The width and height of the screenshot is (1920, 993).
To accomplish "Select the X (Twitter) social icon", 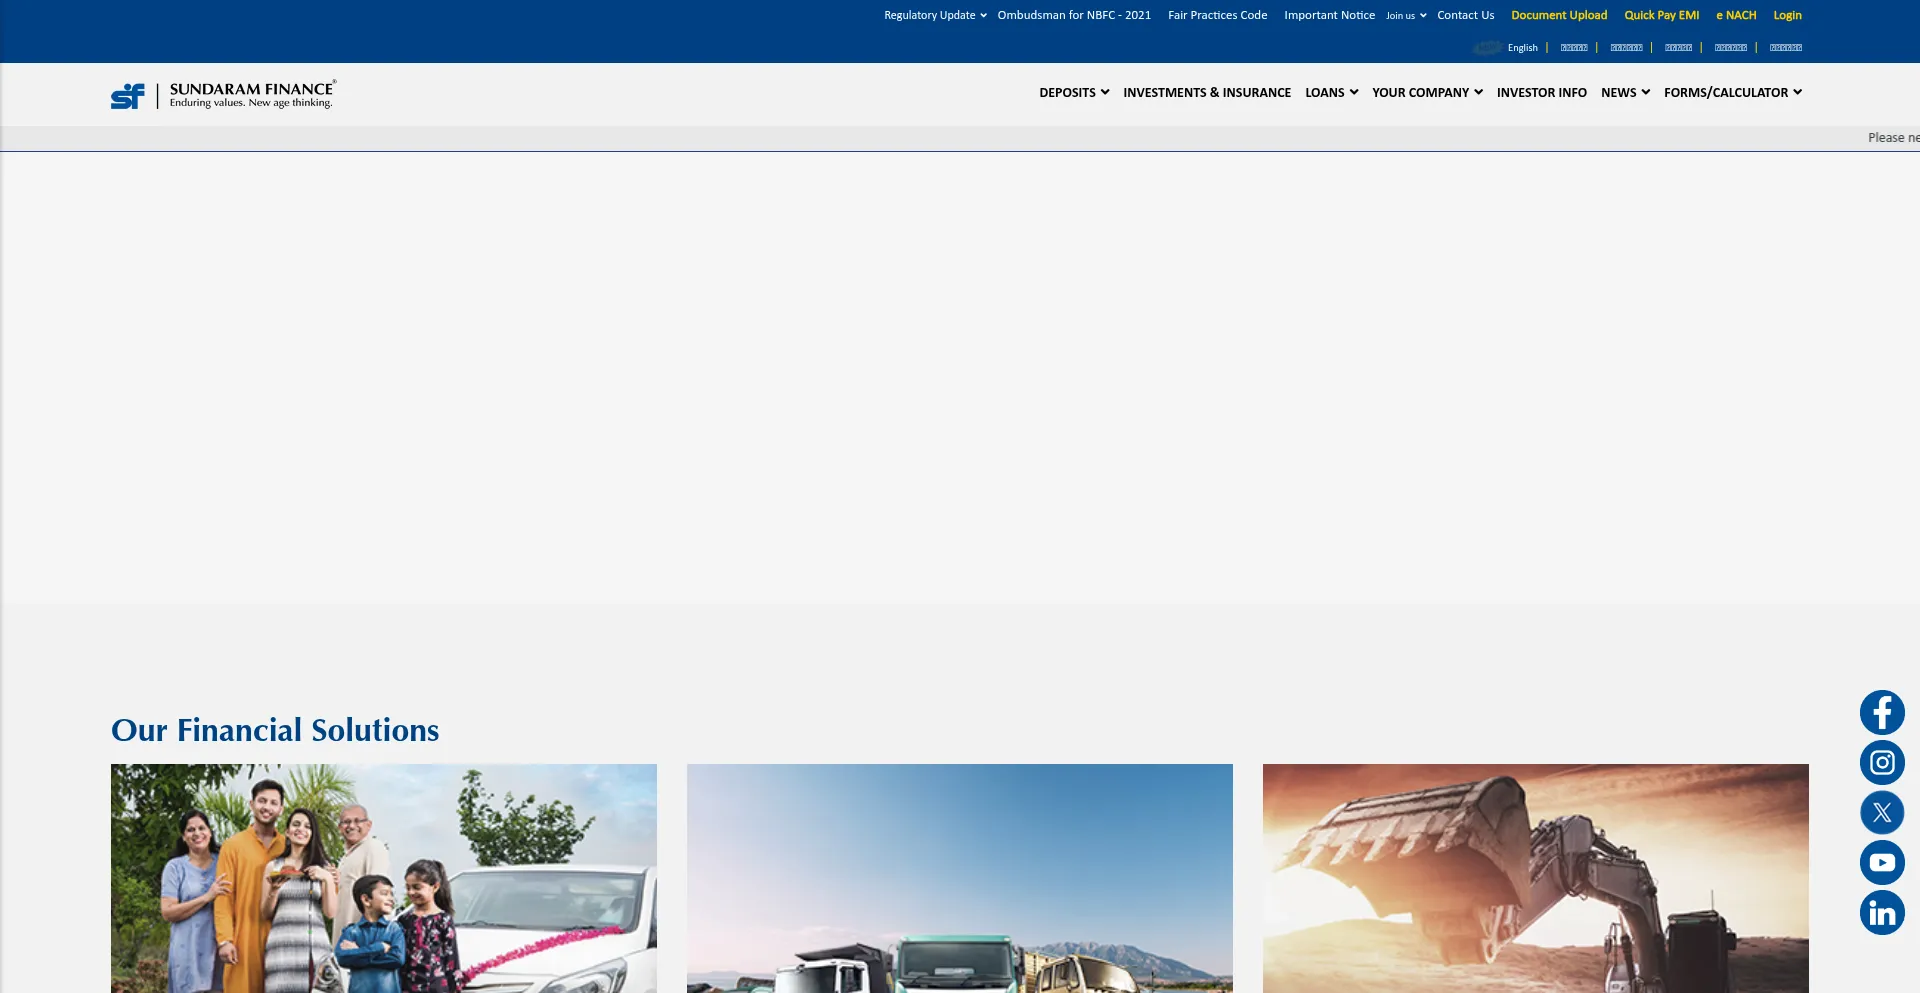I will coord(1882,812).
